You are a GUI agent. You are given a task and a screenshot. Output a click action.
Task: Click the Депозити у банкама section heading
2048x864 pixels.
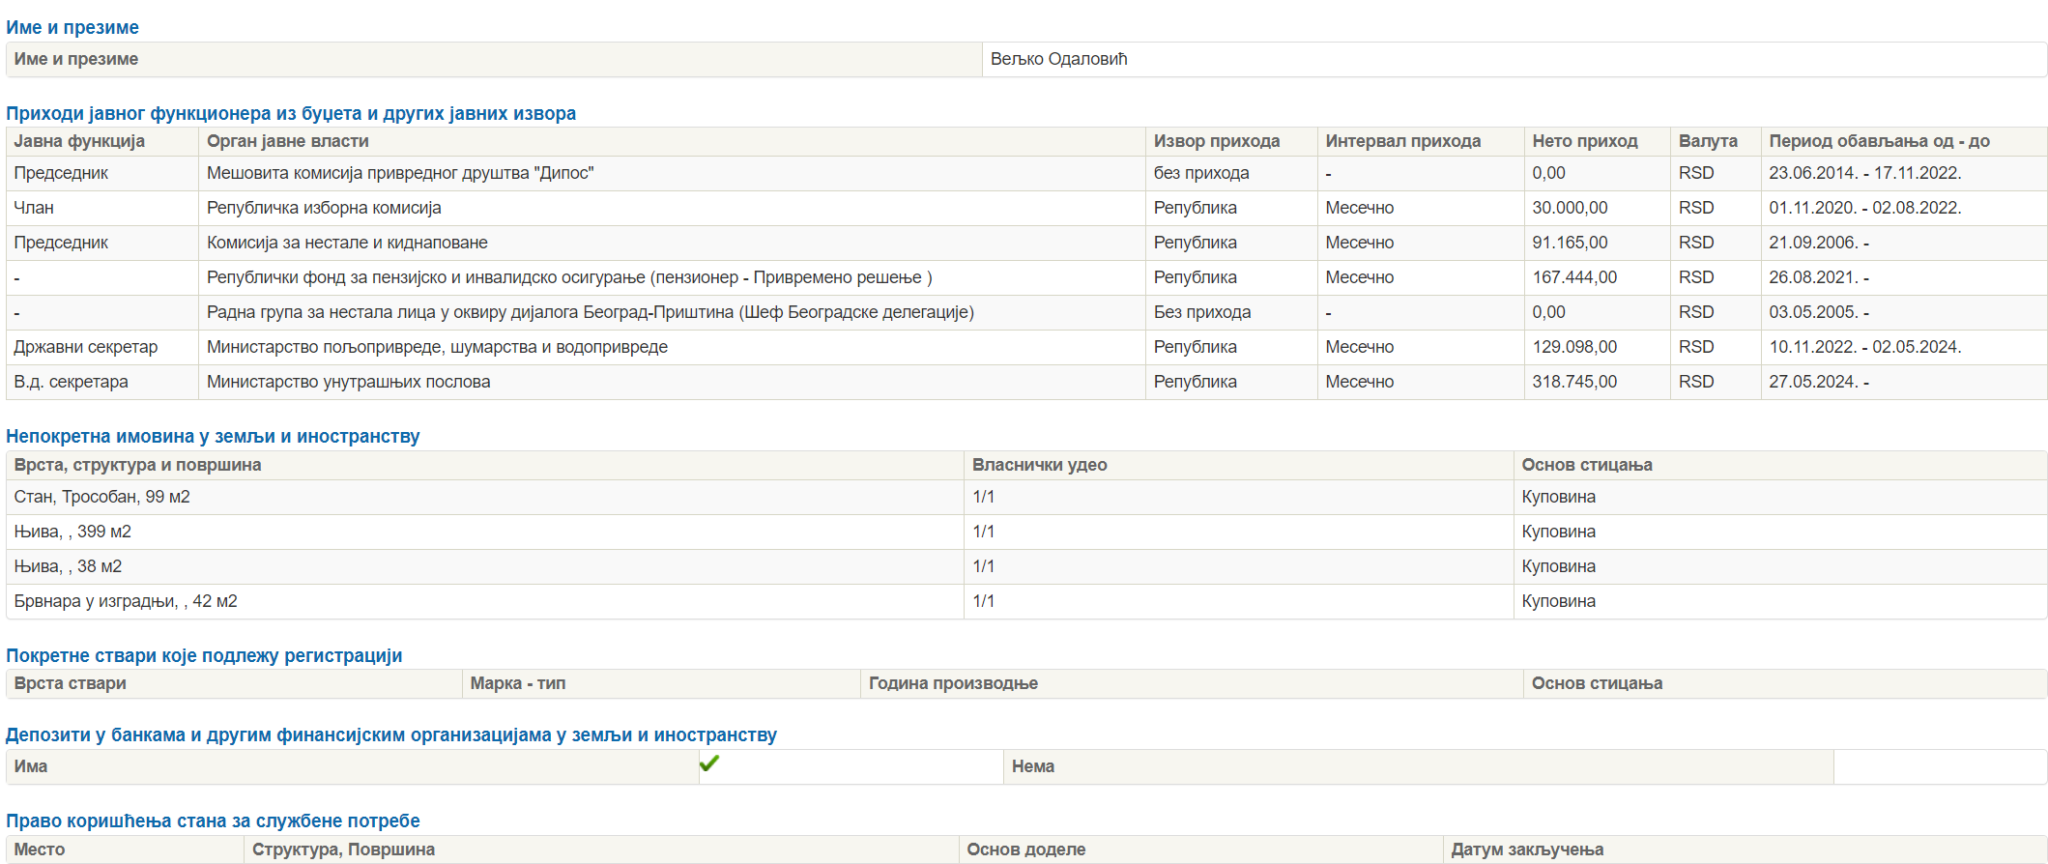(x=391, y=735)
